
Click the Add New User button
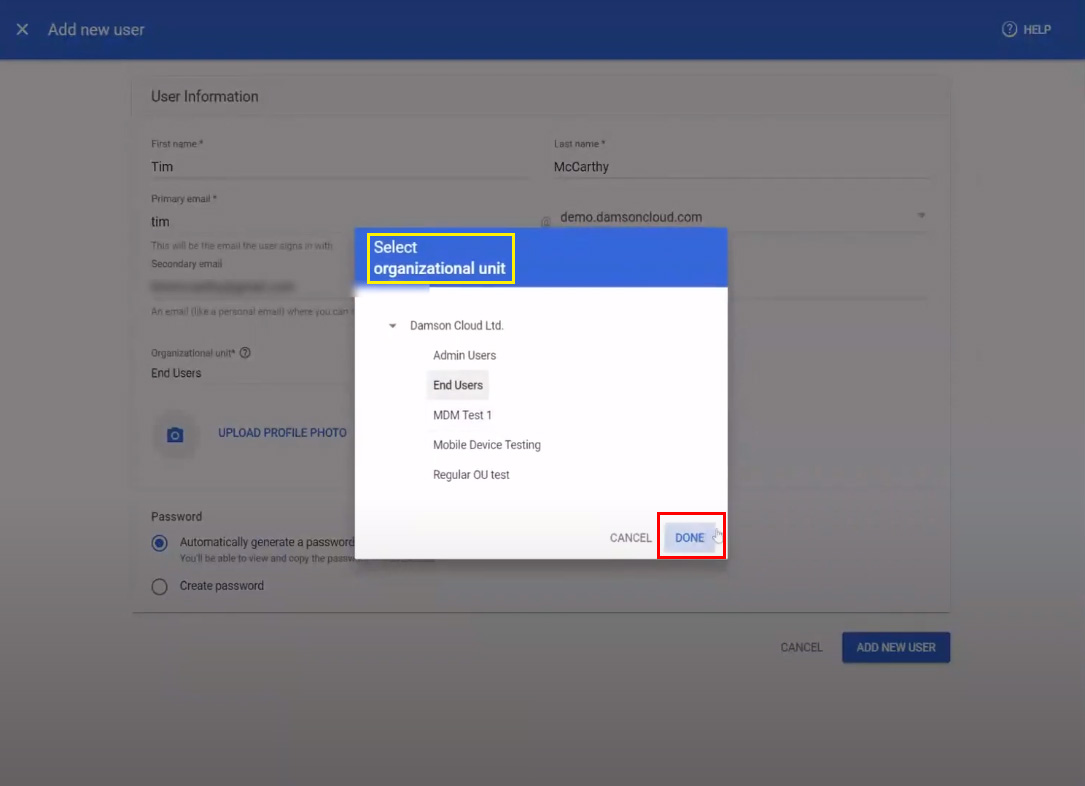tap(895, 648)
